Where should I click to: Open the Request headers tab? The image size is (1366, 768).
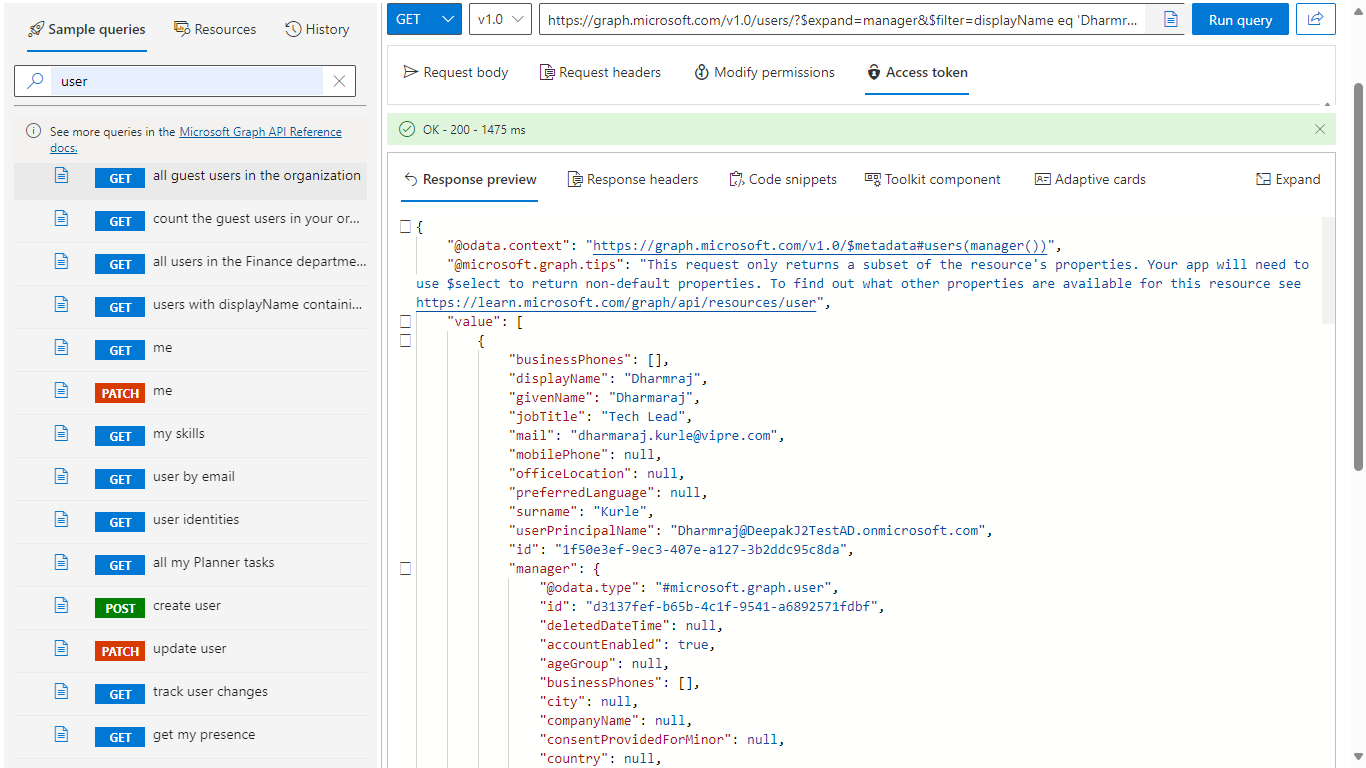pyautogui.click(x=600, y=72)
